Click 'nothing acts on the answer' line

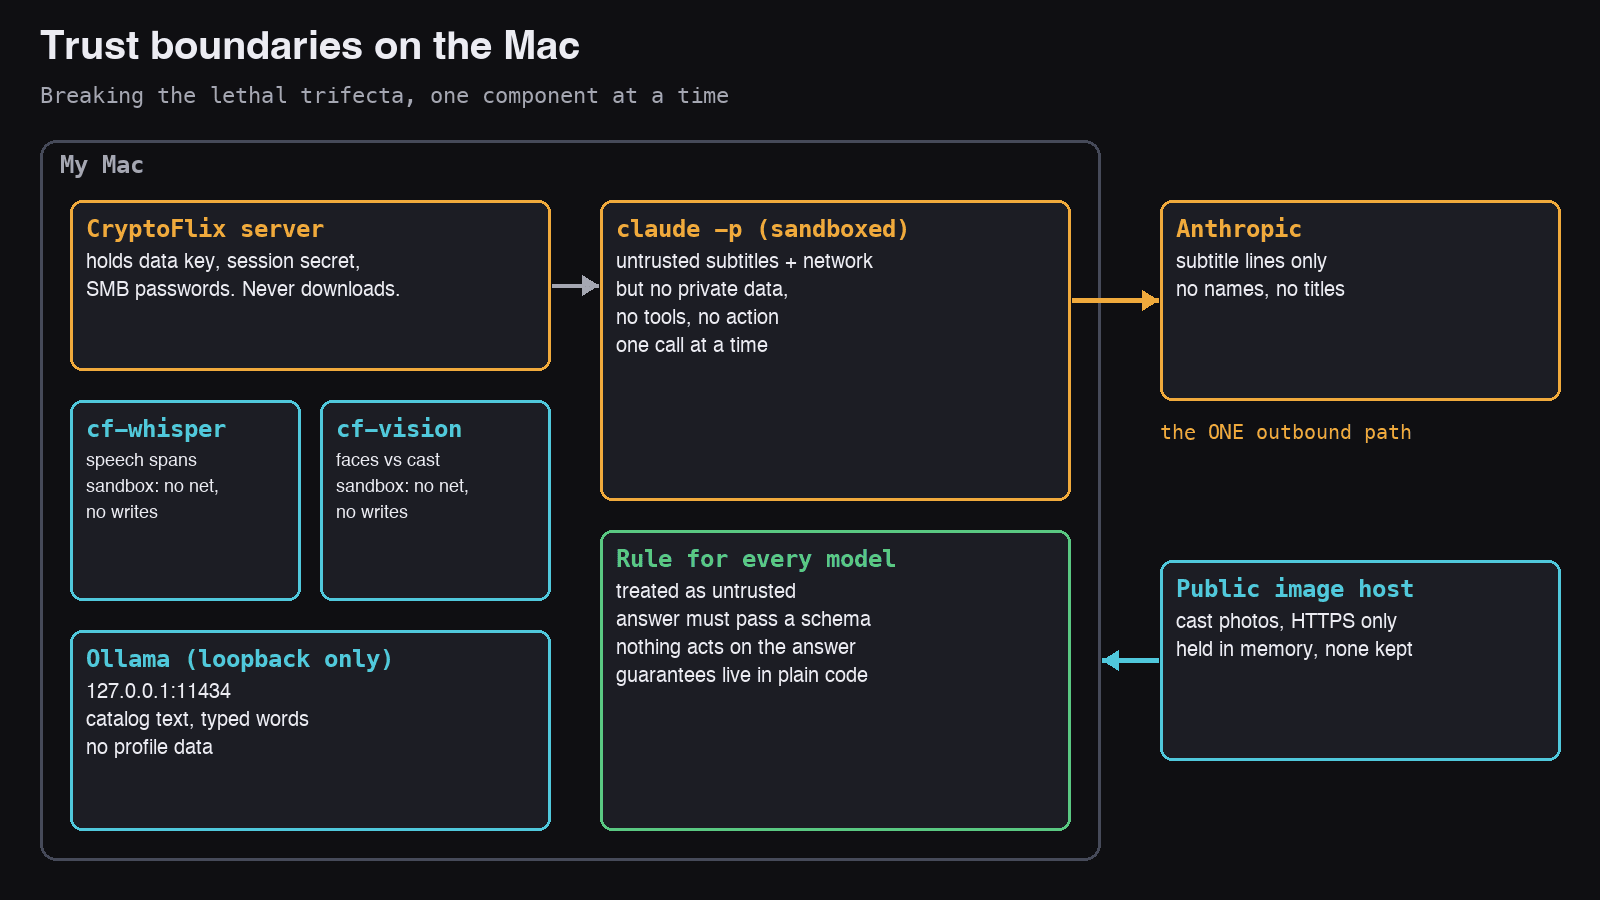coord(736,647)
